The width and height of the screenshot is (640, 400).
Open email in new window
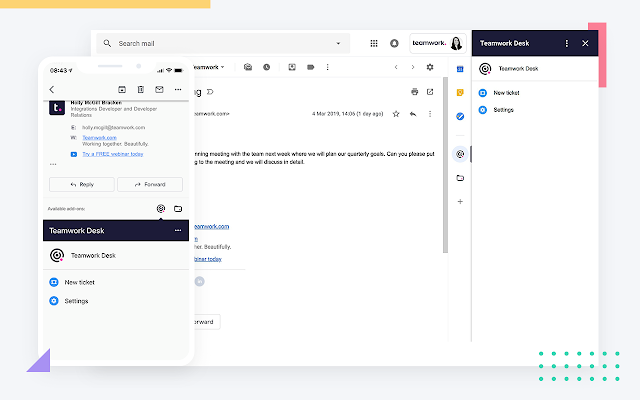click(x=430, y=92)
